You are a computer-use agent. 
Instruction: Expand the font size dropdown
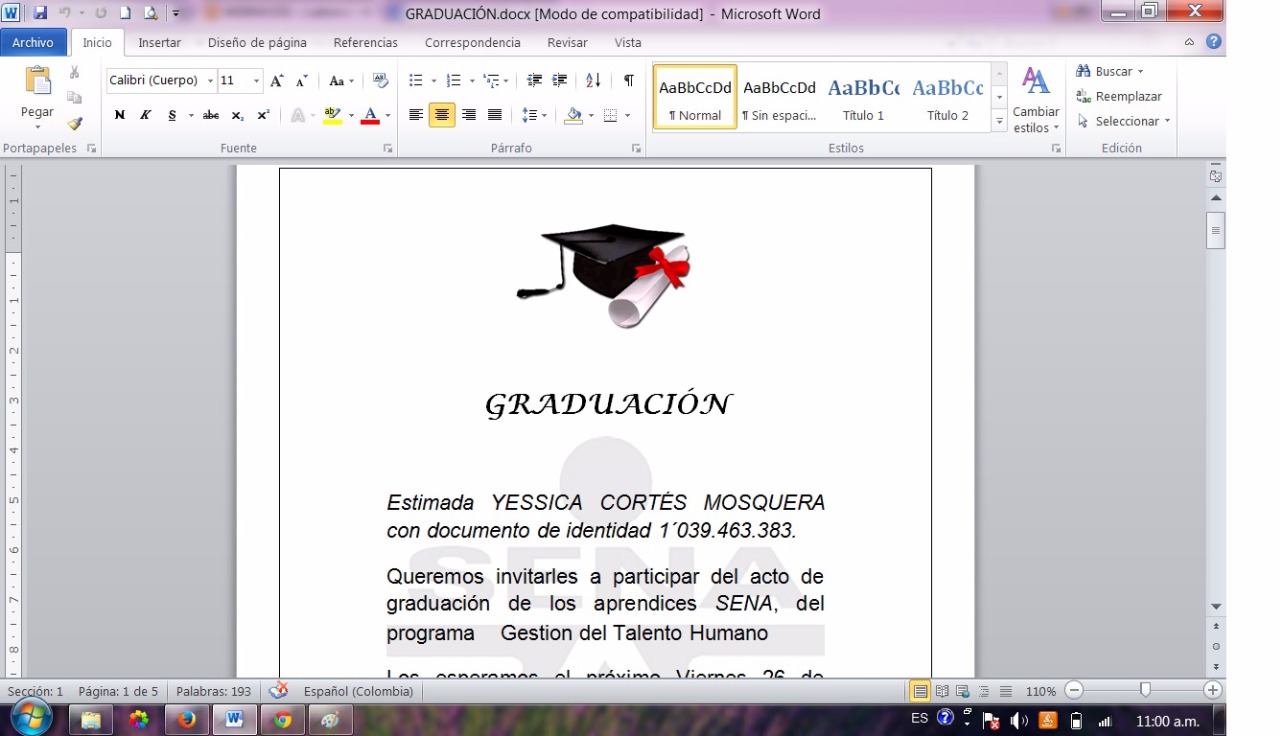click(257, 81)
